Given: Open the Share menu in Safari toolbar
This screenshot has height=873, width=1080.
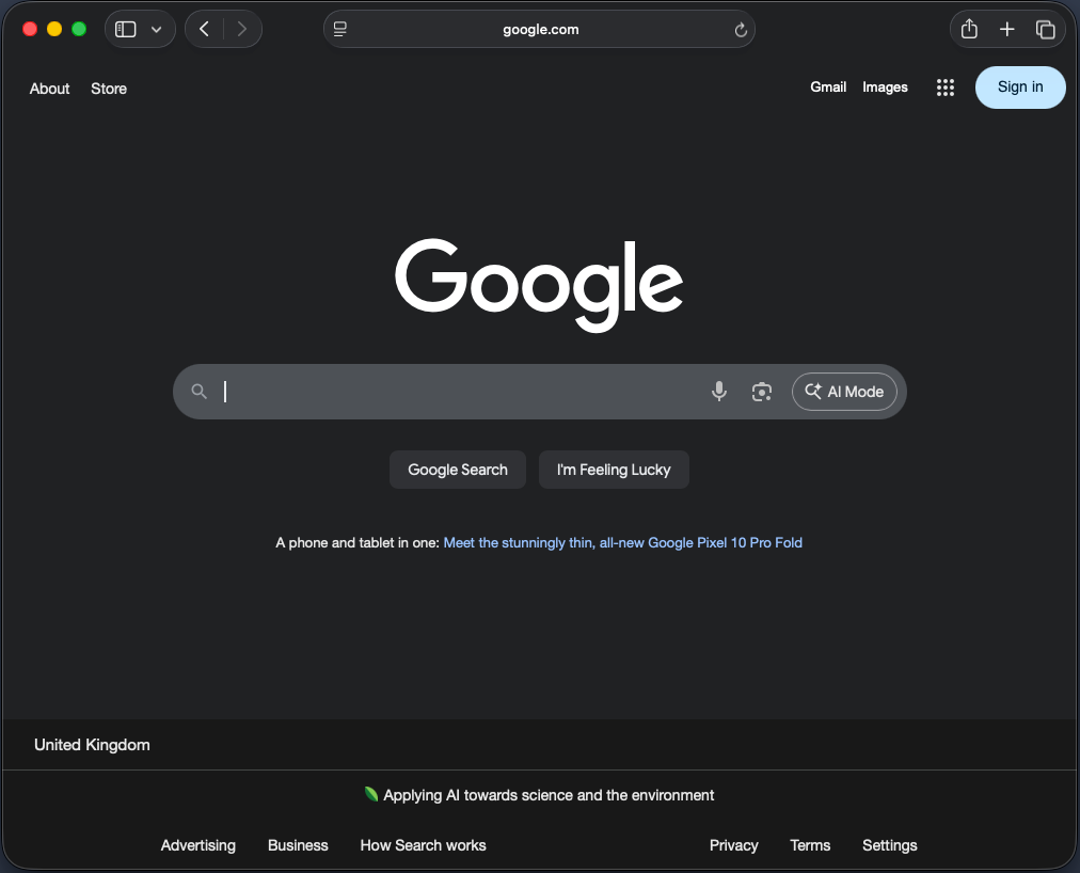Looking at the screenshot, I should 968,29.
